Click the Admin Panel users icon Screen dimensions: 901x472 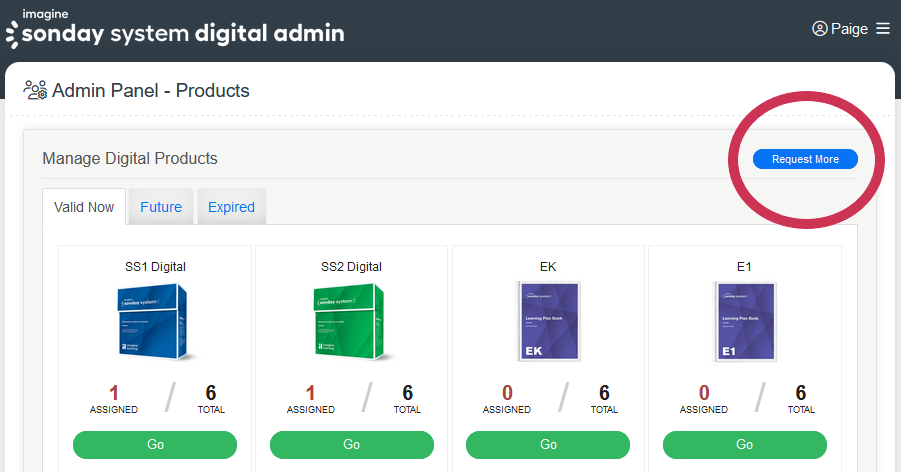35,91
